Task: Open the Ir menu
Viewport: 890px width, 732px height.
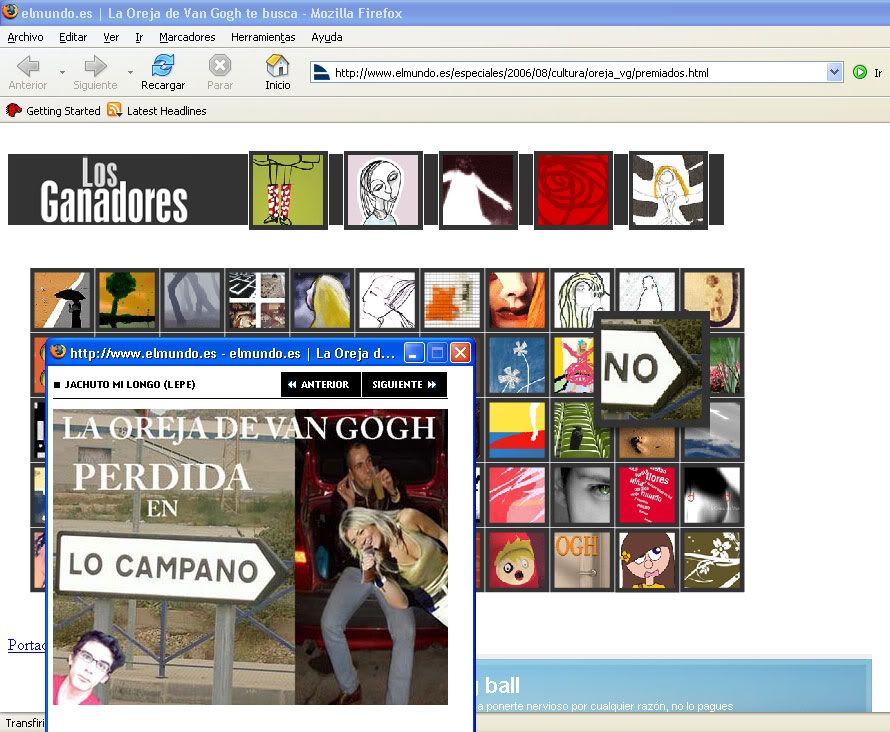Action: click(139, 37)
